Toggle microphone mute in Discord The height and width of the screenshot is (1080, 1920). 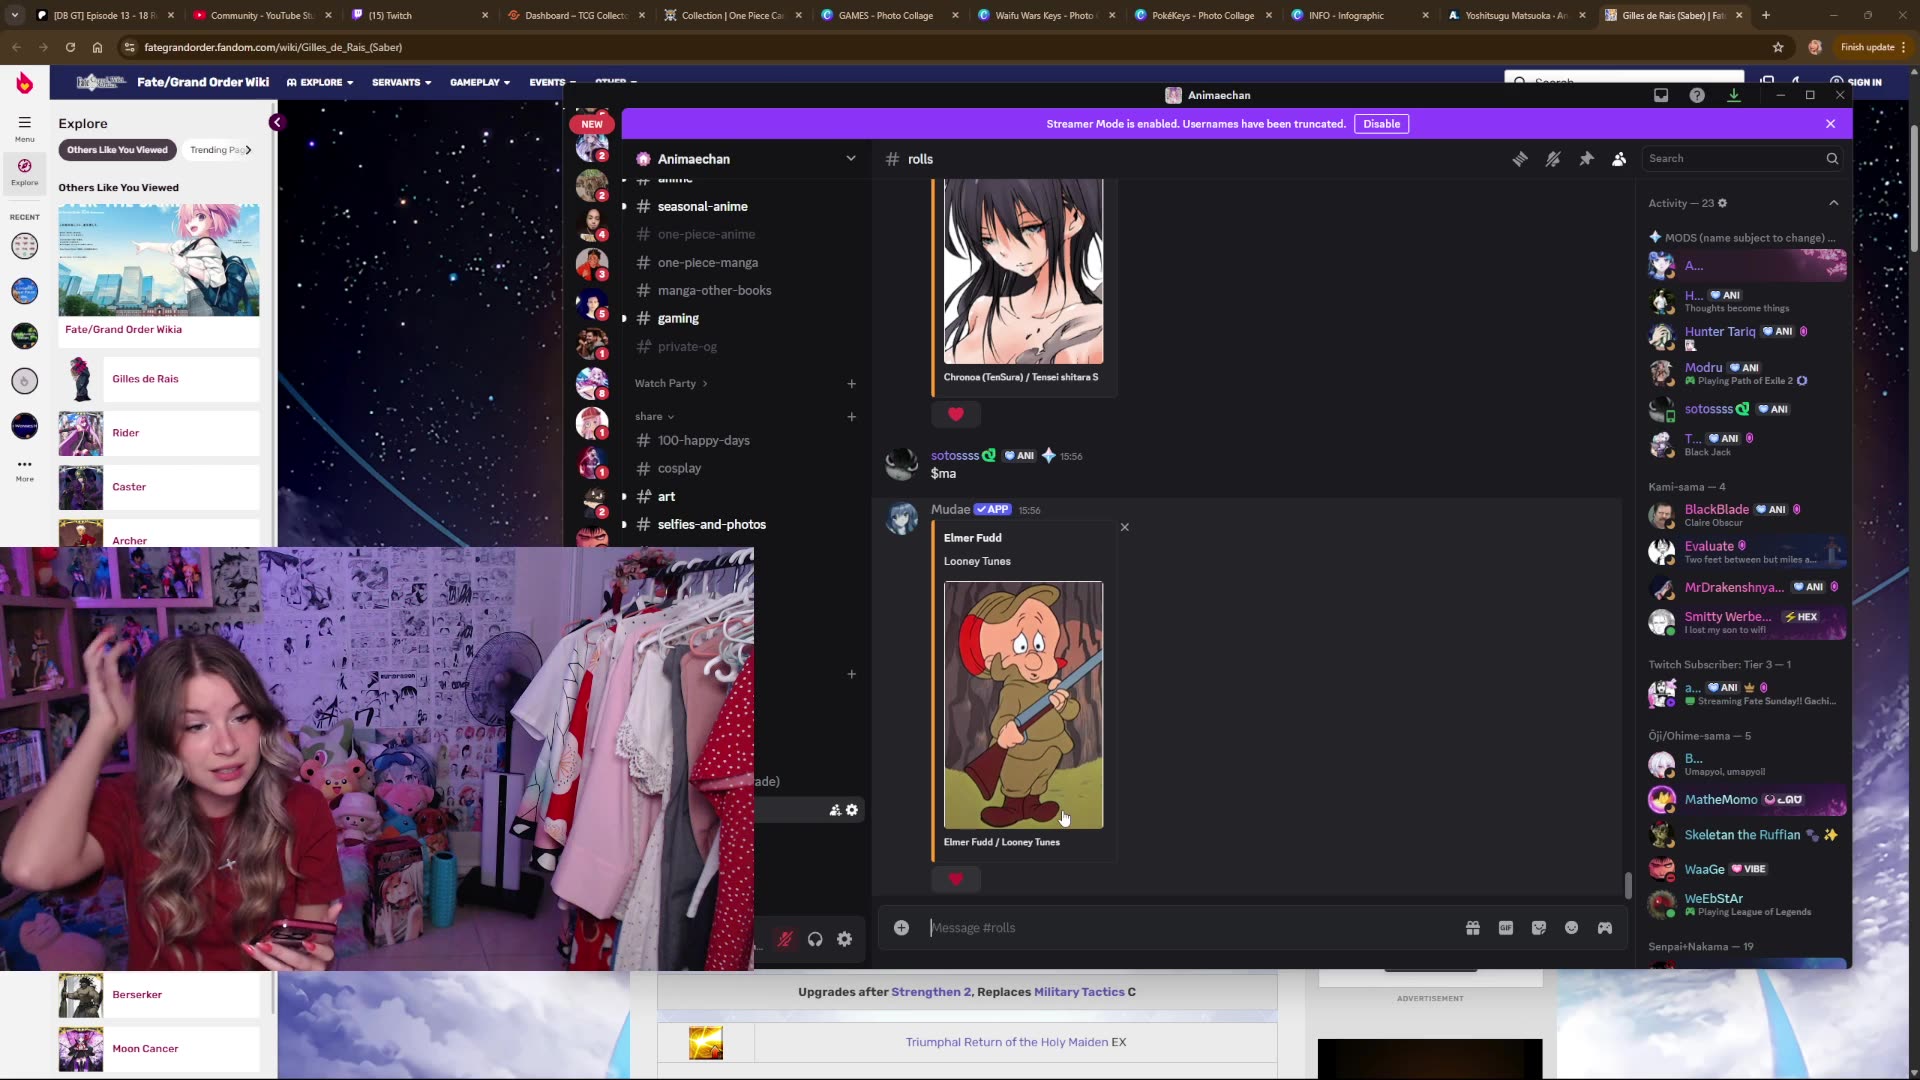tap(785, 939)
